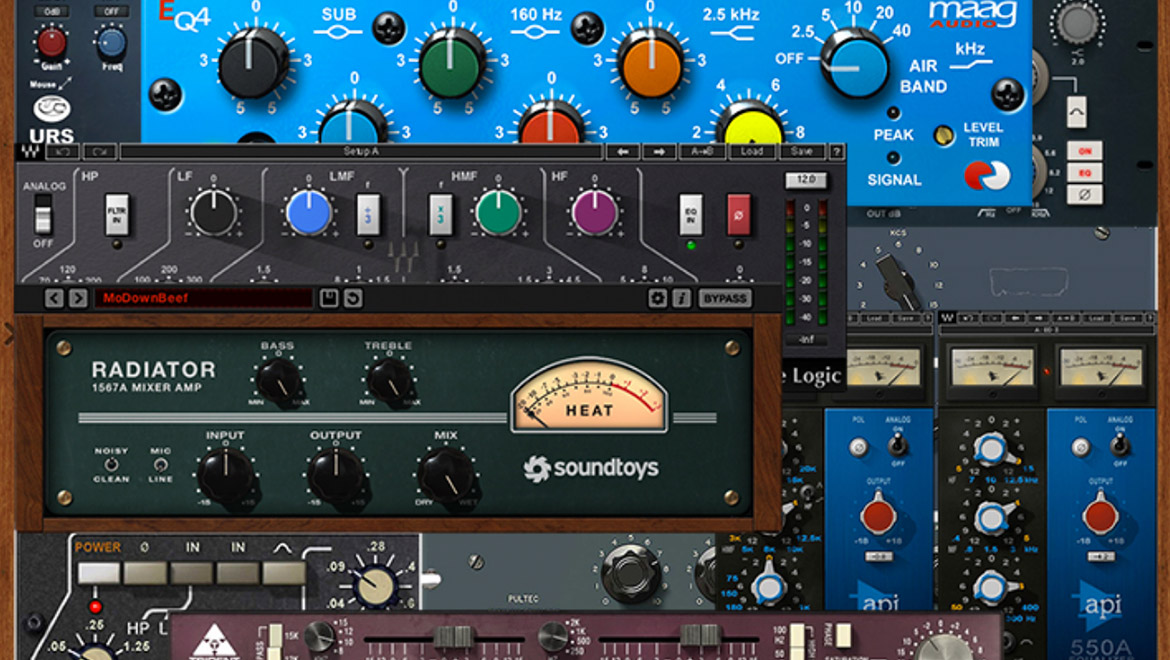Click the Maag AIR BAND frequency knob

click(855, 62)
